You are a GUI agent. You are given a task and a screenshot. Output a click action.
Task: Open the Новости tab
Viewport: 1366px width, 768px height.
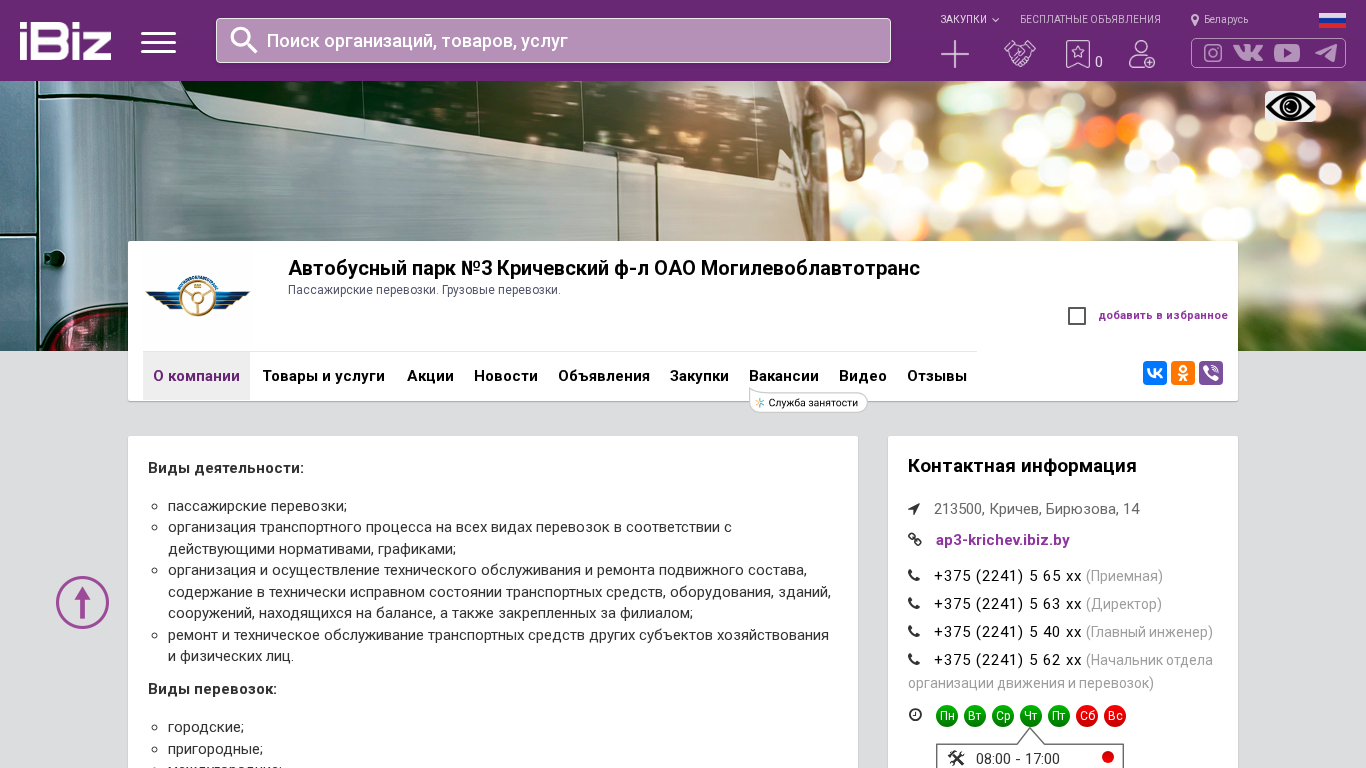click(x=506, y=376)
